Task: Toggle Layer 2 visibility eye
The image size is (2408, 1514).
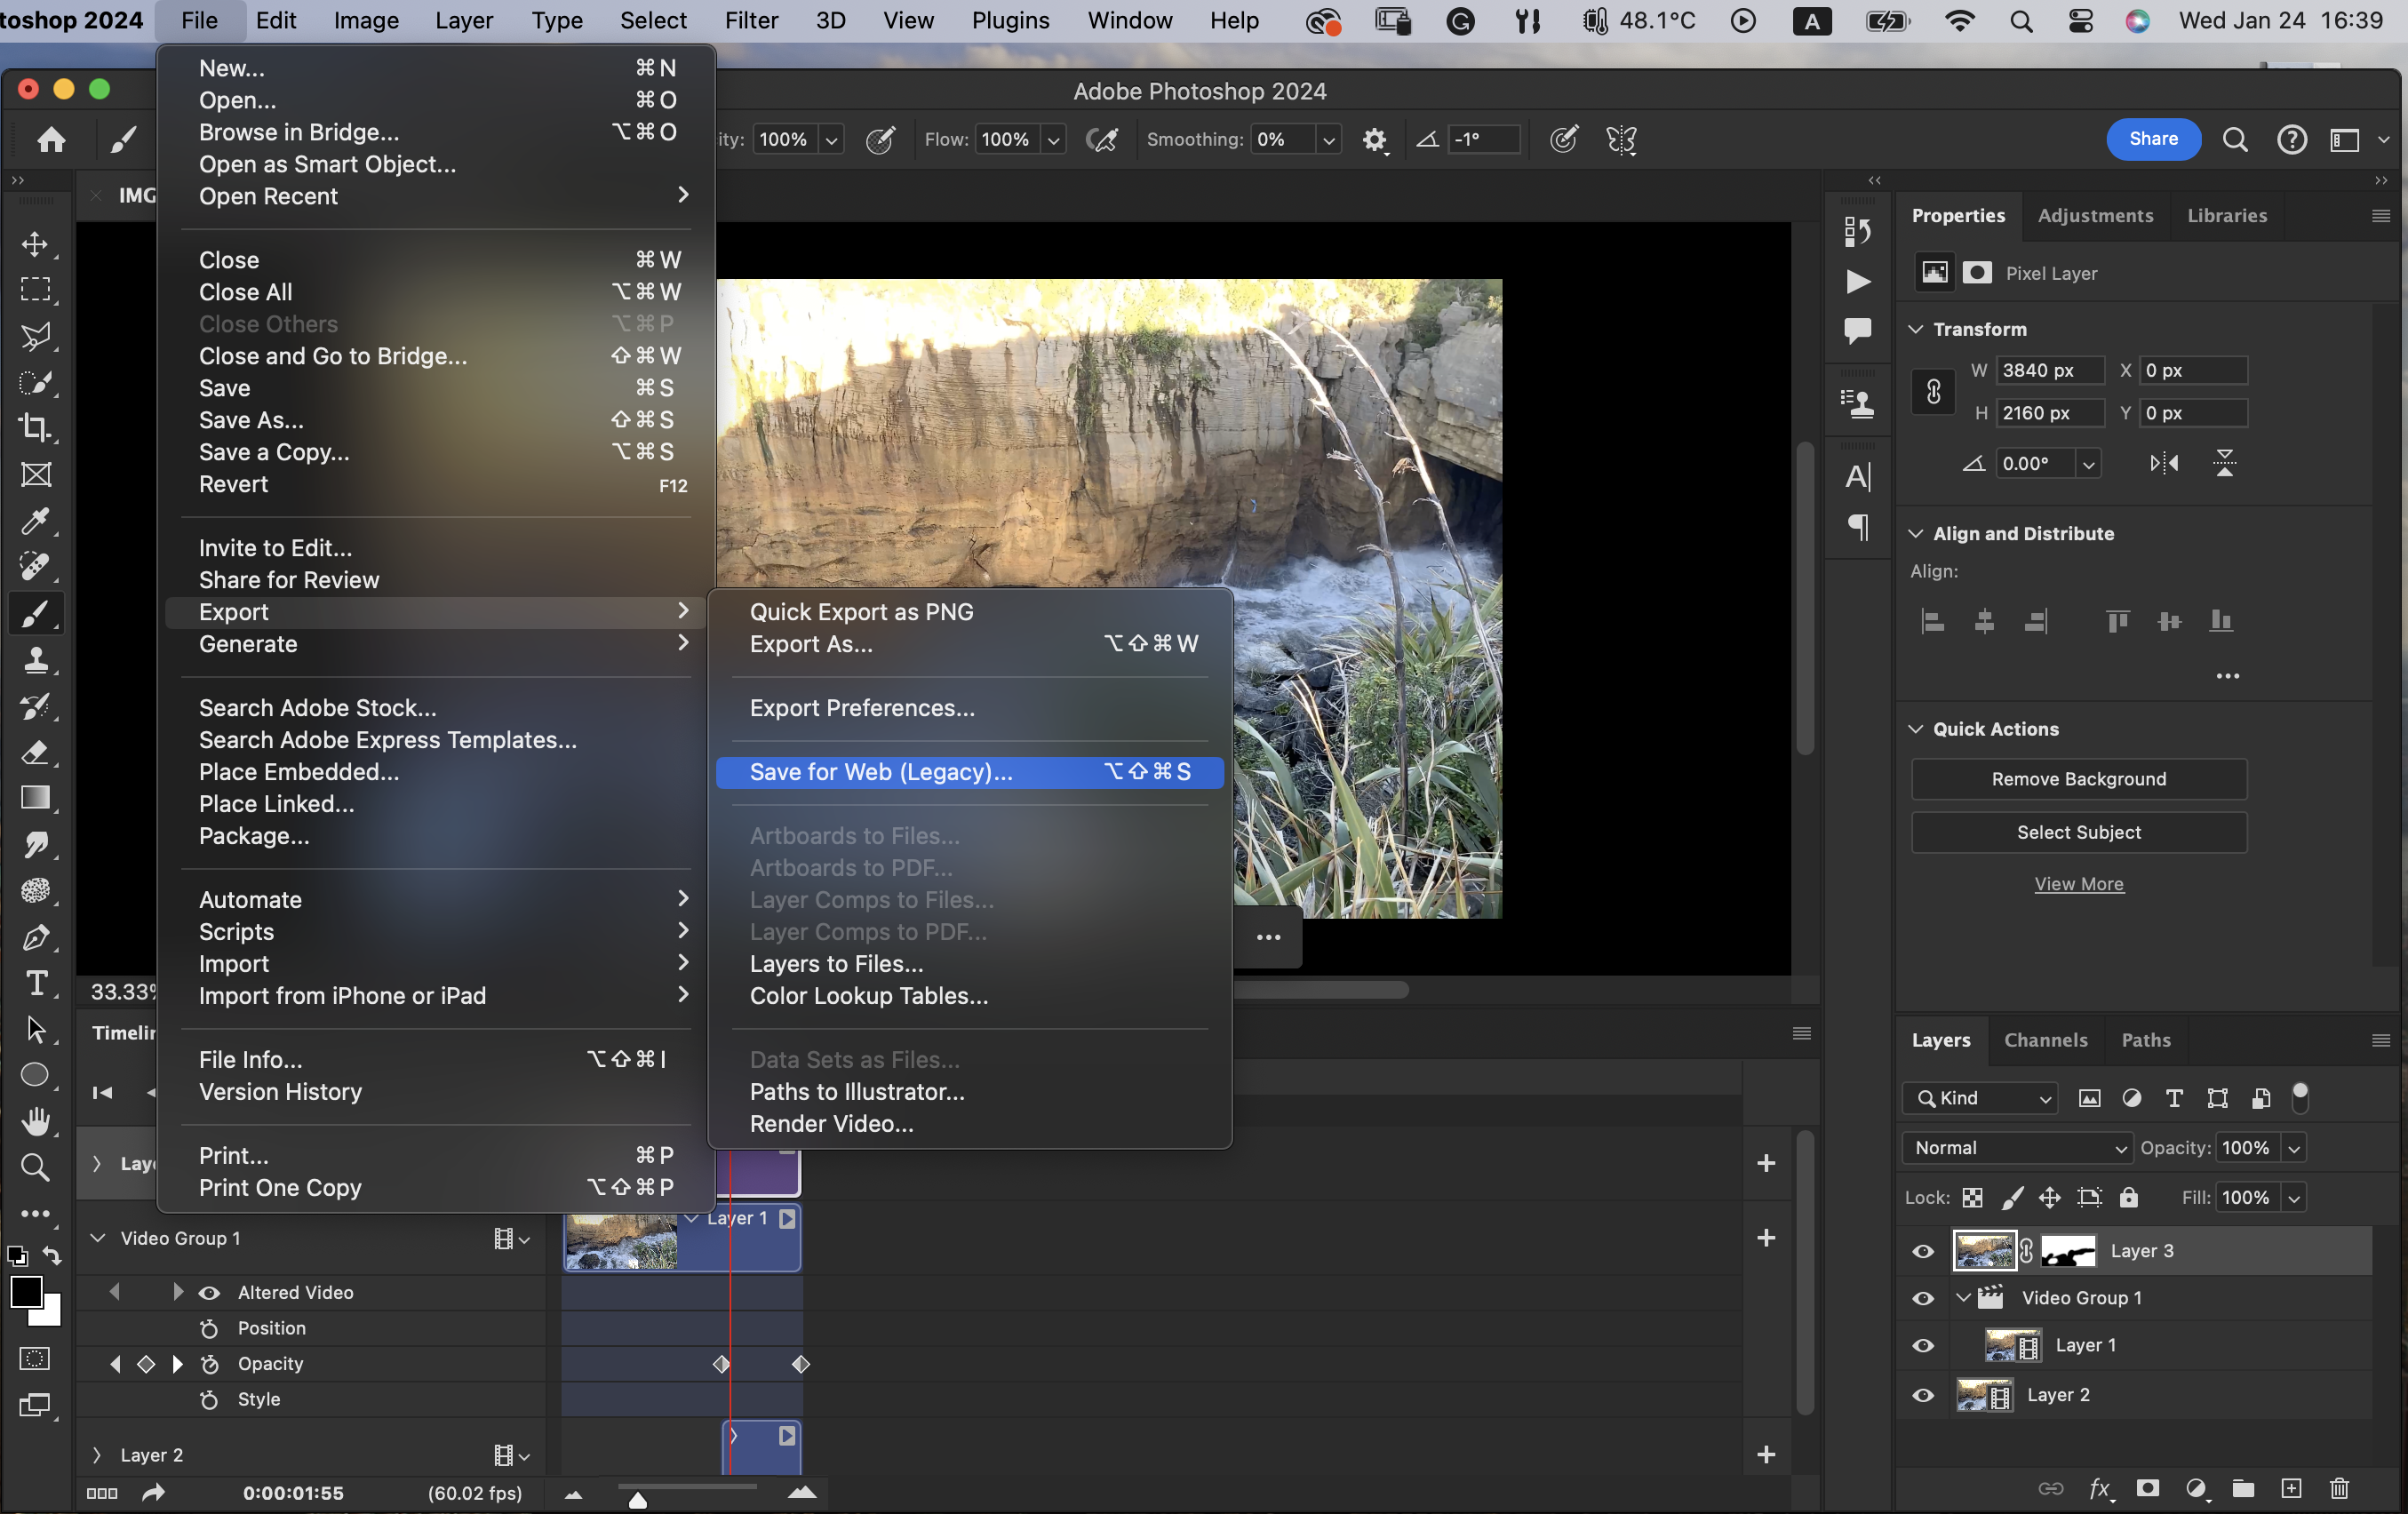Action: point(1923,1396)
